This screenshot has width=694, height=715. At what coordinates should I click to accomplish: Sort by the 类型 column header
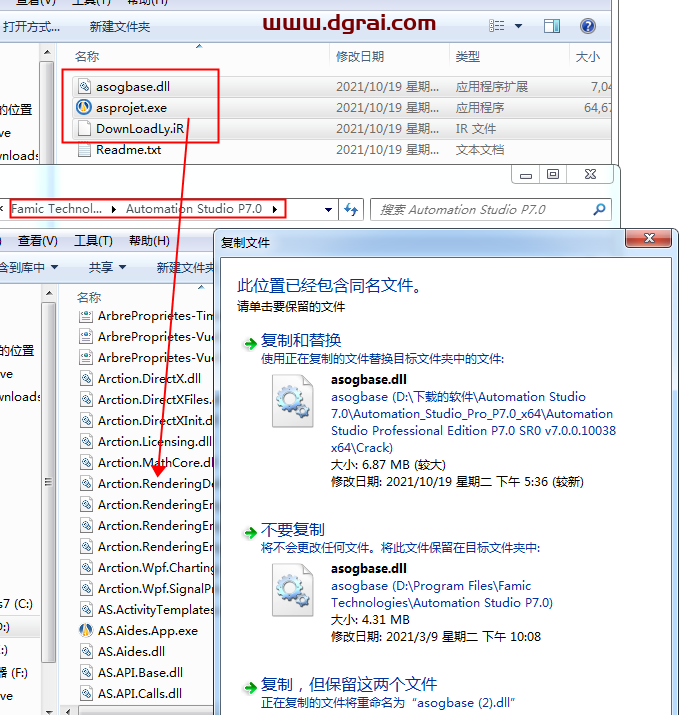coord(467,57)
